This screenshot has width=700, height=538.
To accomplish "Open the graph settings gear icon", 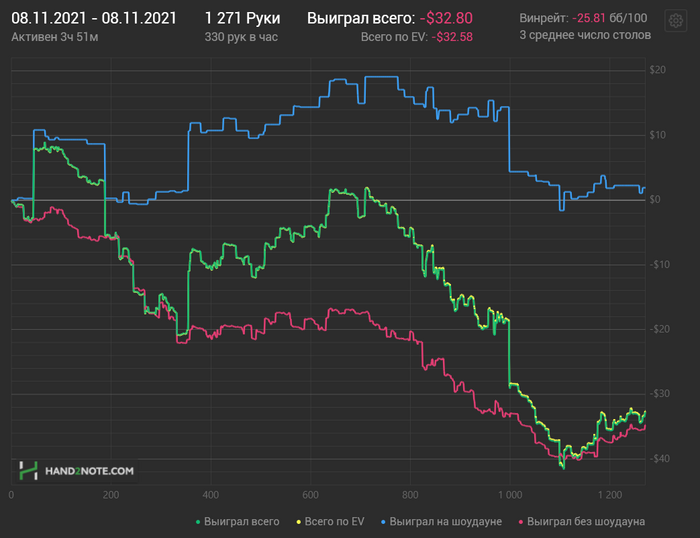I will tap(675, 21).
